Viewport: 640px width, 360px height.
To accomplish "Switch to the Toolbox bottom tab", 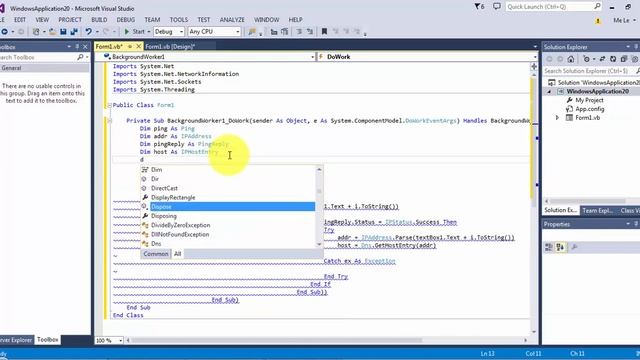I will click(47, 340).
